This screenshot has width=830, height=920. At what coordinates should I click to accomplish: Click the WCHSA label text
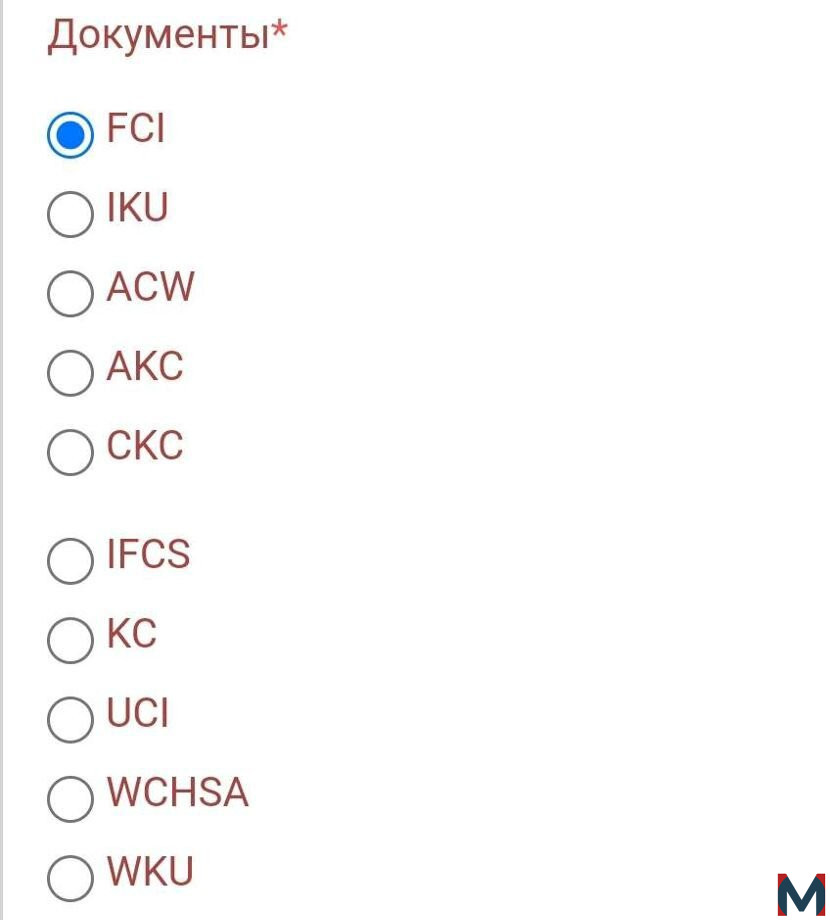(x=178, y=792)
